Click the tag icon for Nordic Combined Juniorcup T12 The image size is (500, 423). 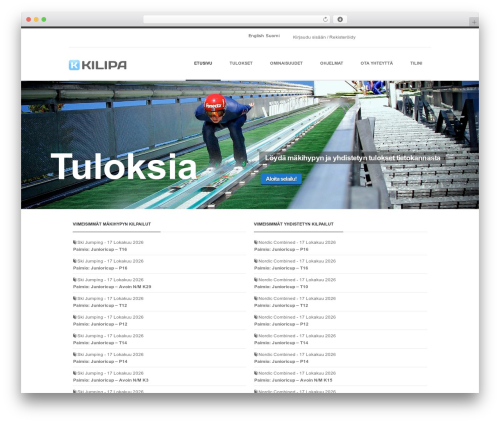tap(256, 298)
